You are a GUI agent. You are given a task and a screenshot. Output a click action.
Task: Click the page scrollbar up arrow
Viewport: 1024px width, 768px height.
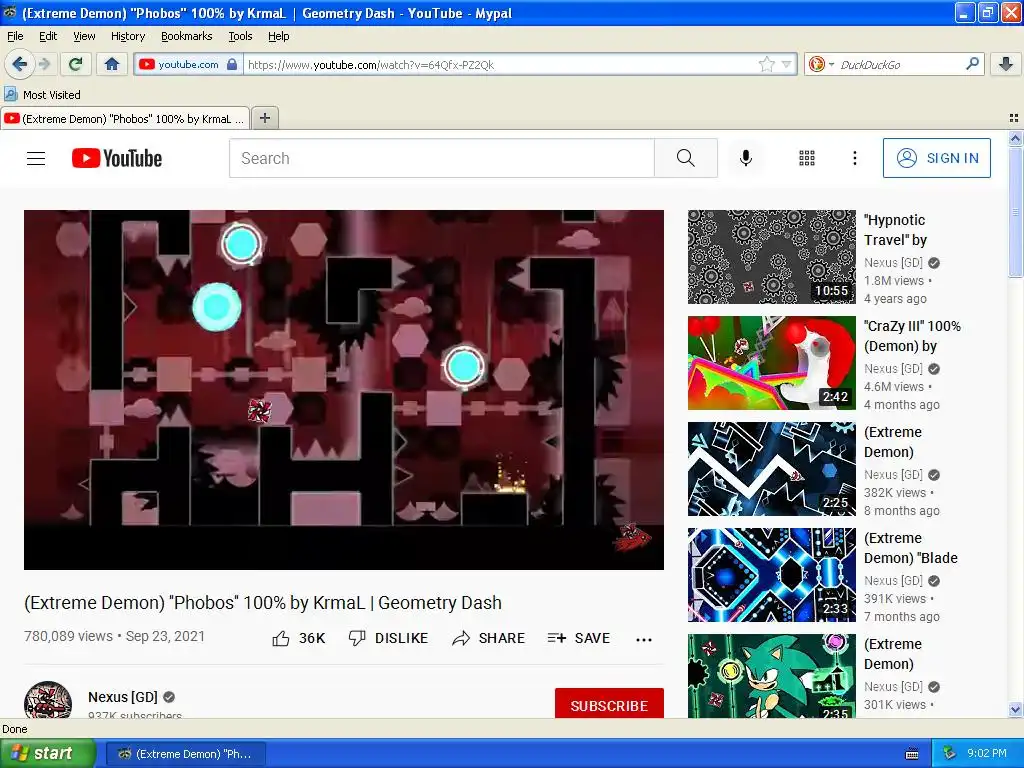1015,138
